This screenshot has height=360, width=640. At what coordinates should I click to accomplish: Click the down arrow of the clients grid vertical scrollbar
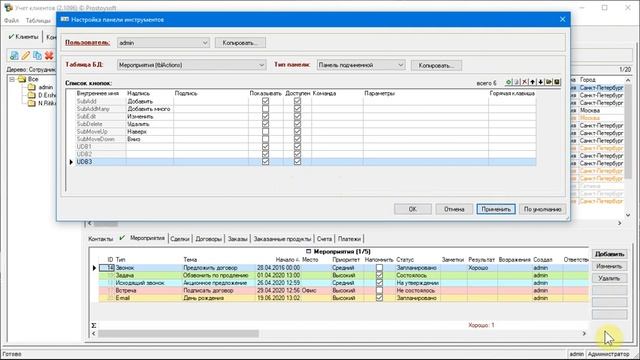click(628, 215)
